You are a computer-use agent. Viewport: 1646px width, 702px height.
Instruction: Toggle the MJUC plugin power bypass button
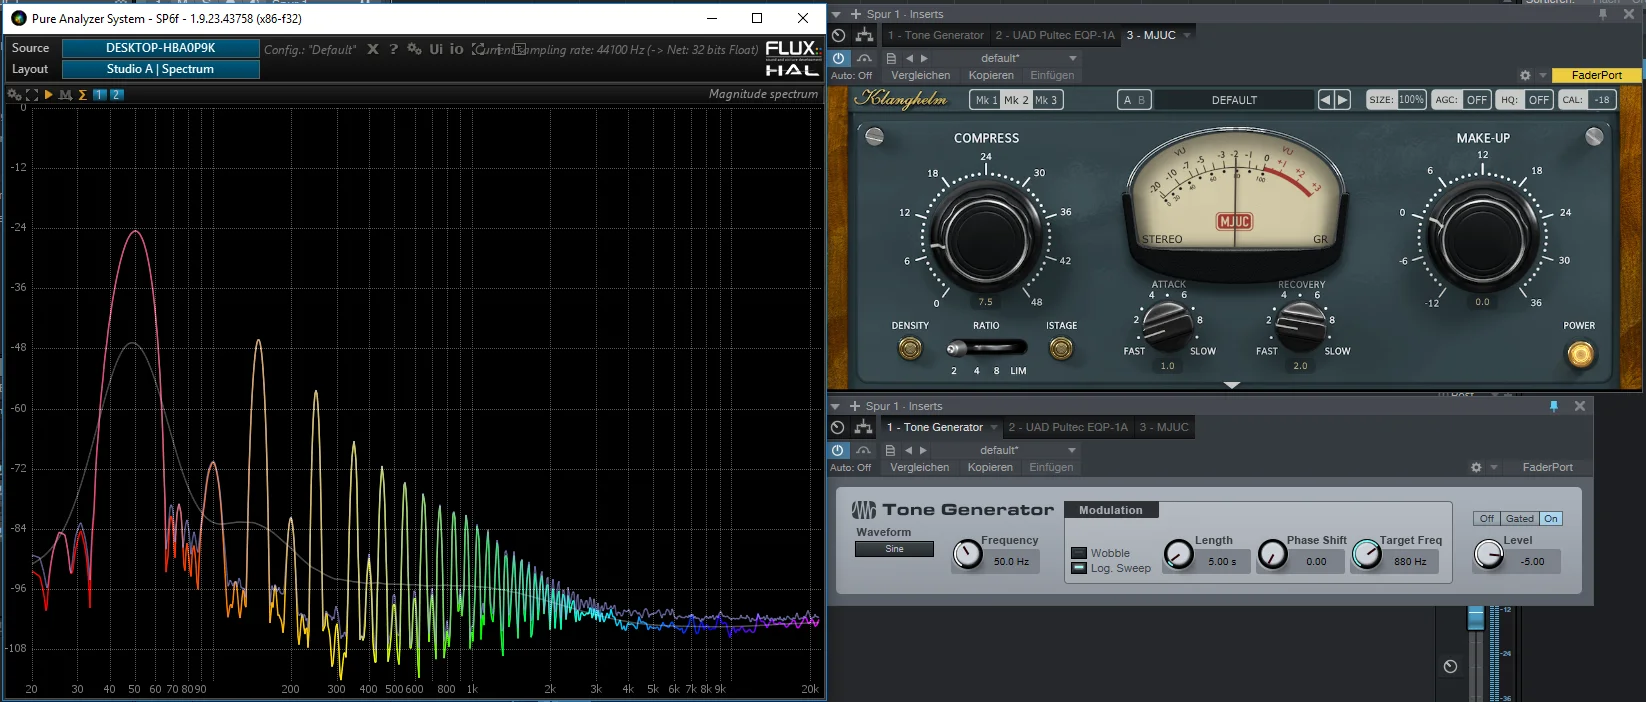[x=839, y=58]
